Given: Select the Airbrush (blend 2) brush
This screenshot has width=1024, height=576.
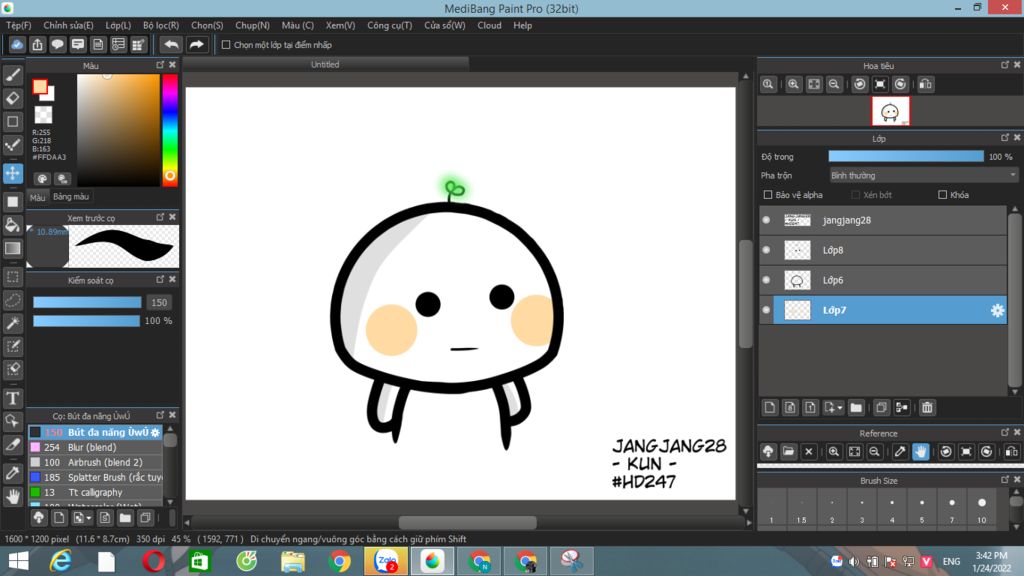Looking at the screenshot, I should pyautogui.click(x=95, y=462).
